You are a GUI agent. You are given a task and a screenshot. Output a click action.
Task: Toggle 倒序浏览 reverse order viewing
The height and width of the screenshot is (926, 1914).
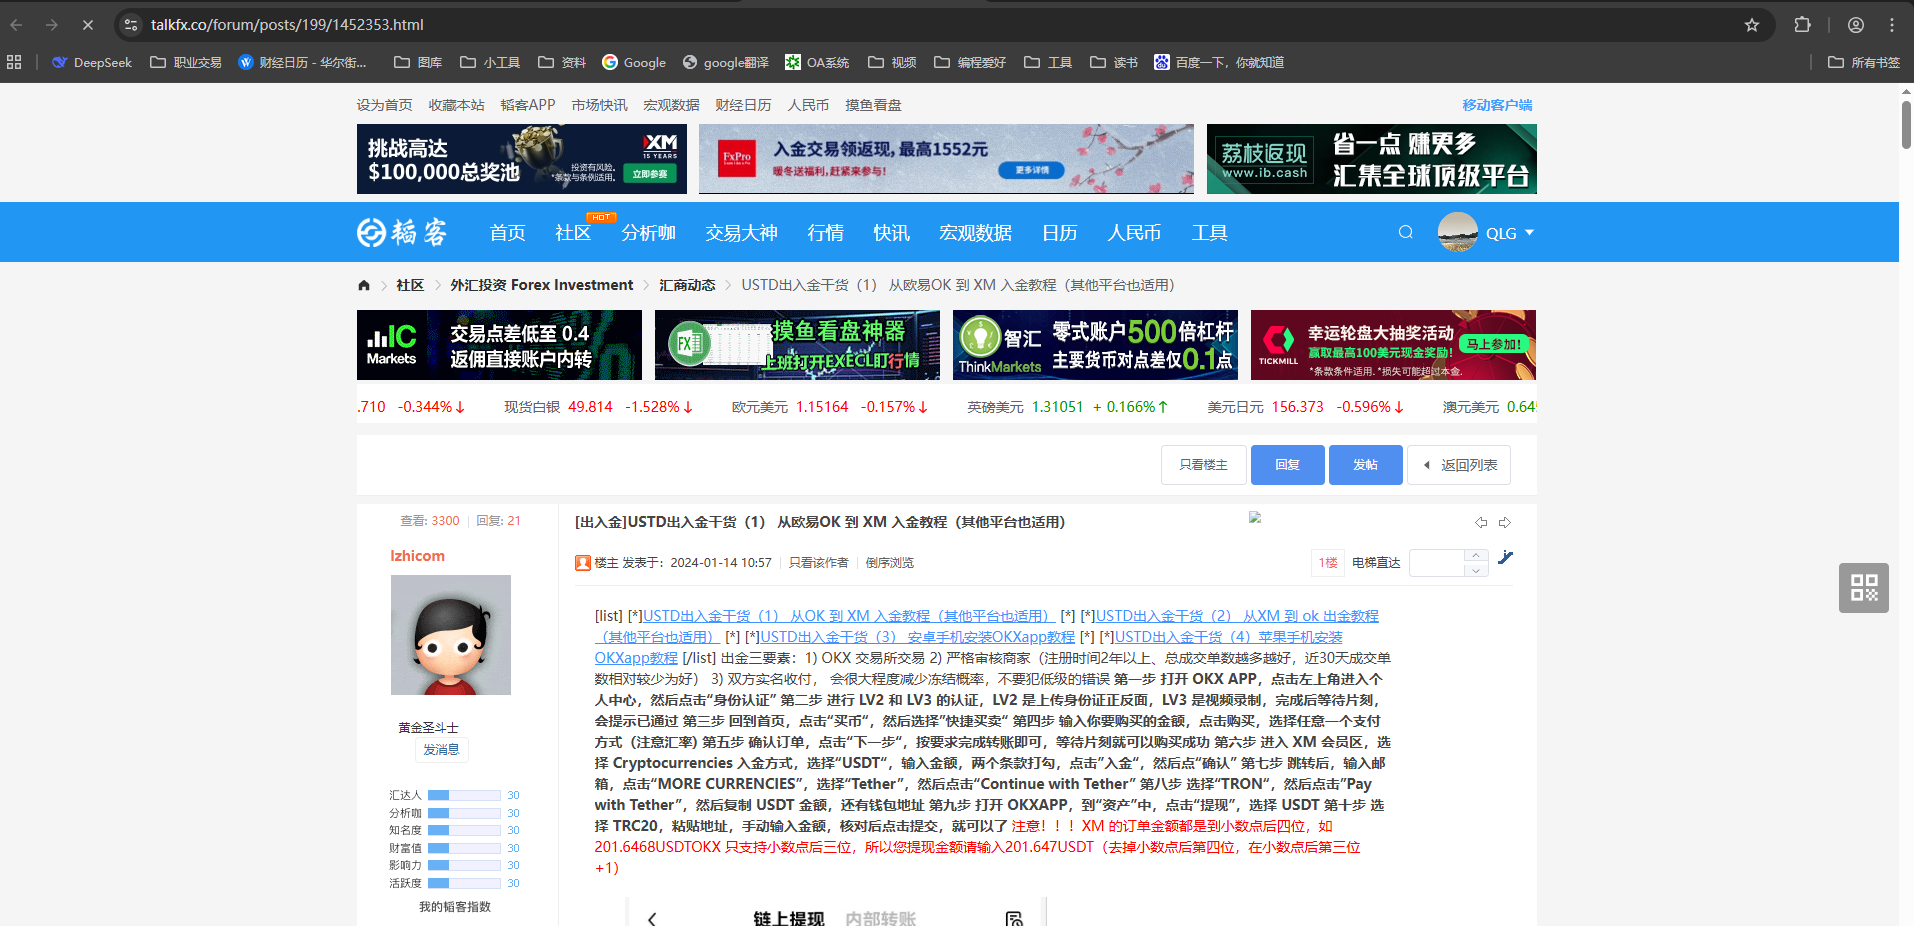coord(889,563)
